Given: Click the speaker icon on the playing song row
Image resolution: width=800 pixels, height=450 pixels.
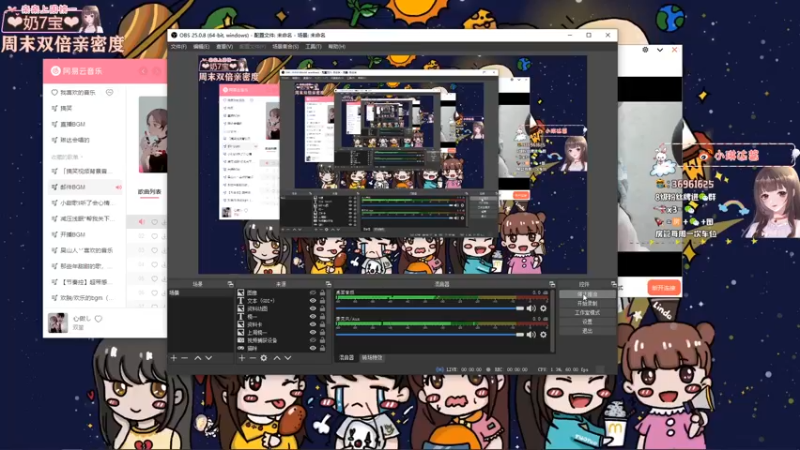Looking at the screenshot, I should coord(142,222).
